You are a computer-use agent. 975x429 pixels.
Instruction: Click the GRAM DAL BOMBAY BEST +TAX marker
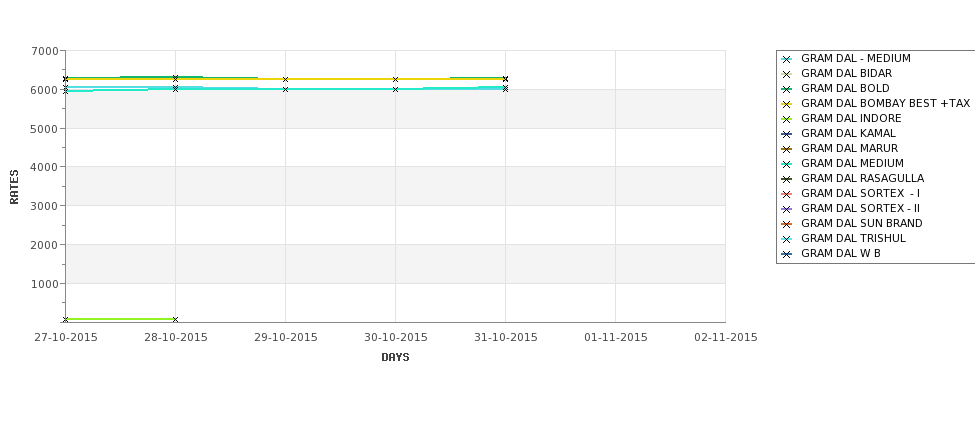point(787,104)
